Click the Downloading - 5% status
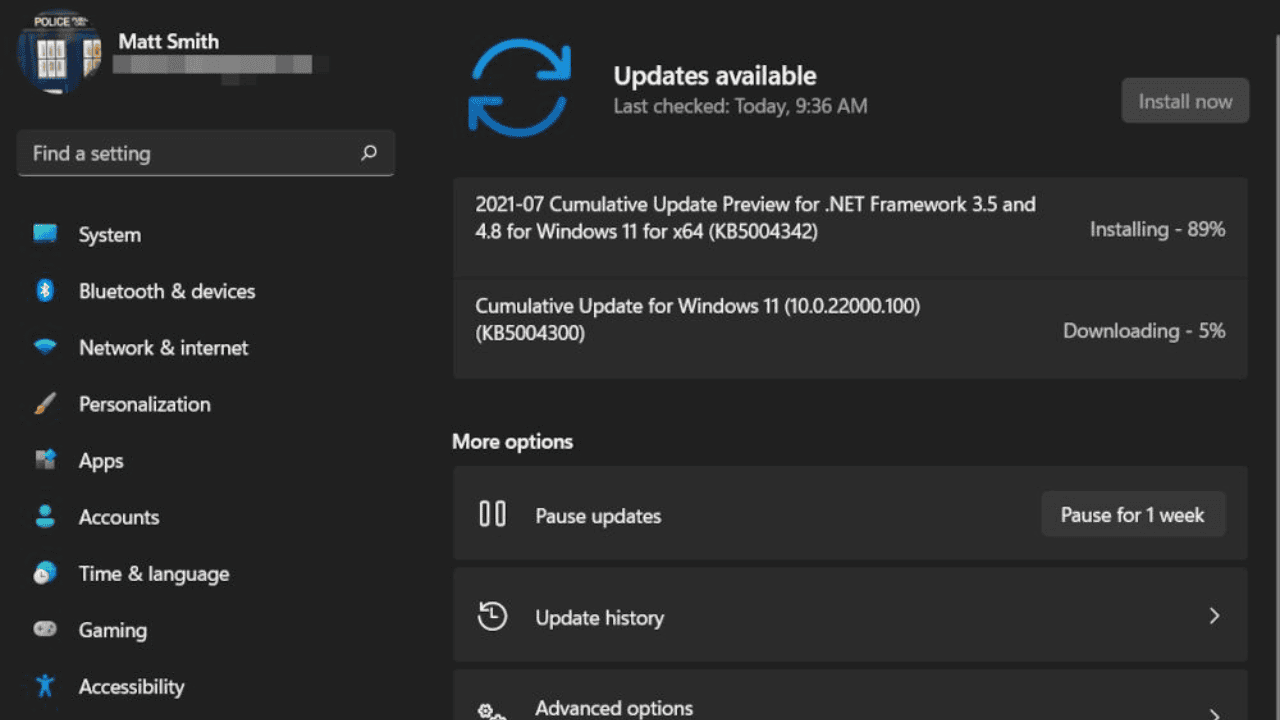This screenshot has height=720, width=1280. click(1144, 331)
